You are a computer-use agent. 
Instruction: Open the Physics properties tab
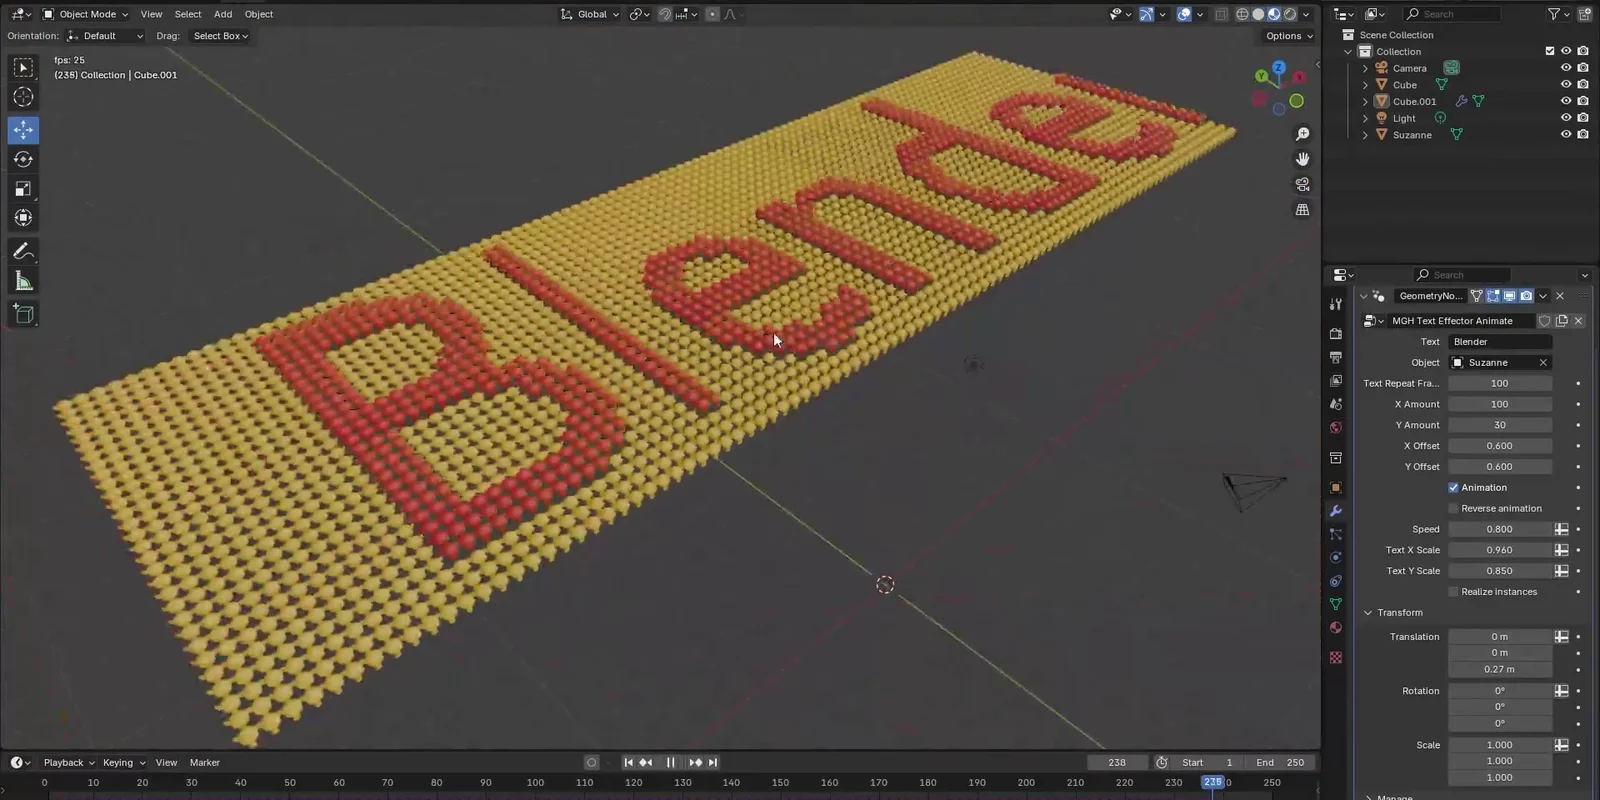point(1336,557)
